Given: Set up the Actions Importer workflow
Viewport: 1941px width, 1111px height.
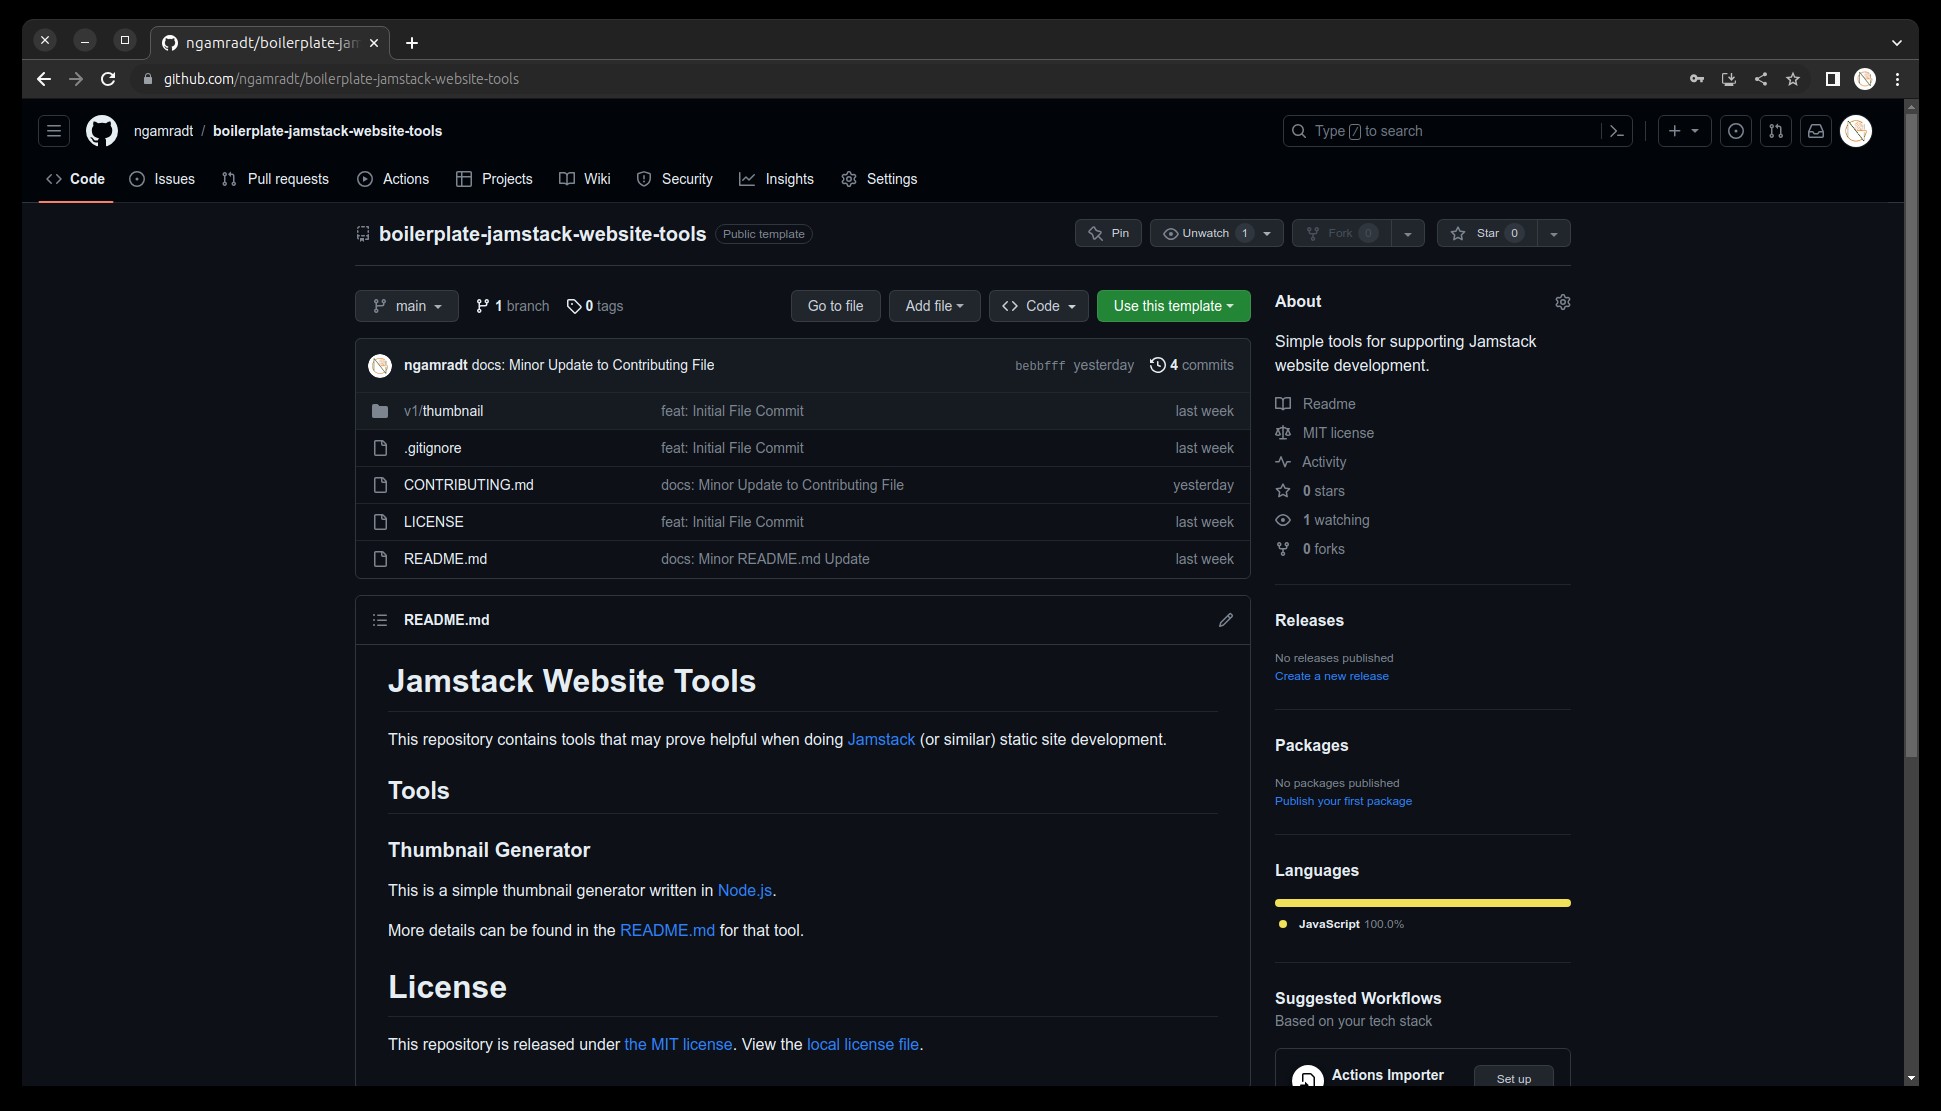Looking at the screenshot, I should (x=1513, y=1078).
